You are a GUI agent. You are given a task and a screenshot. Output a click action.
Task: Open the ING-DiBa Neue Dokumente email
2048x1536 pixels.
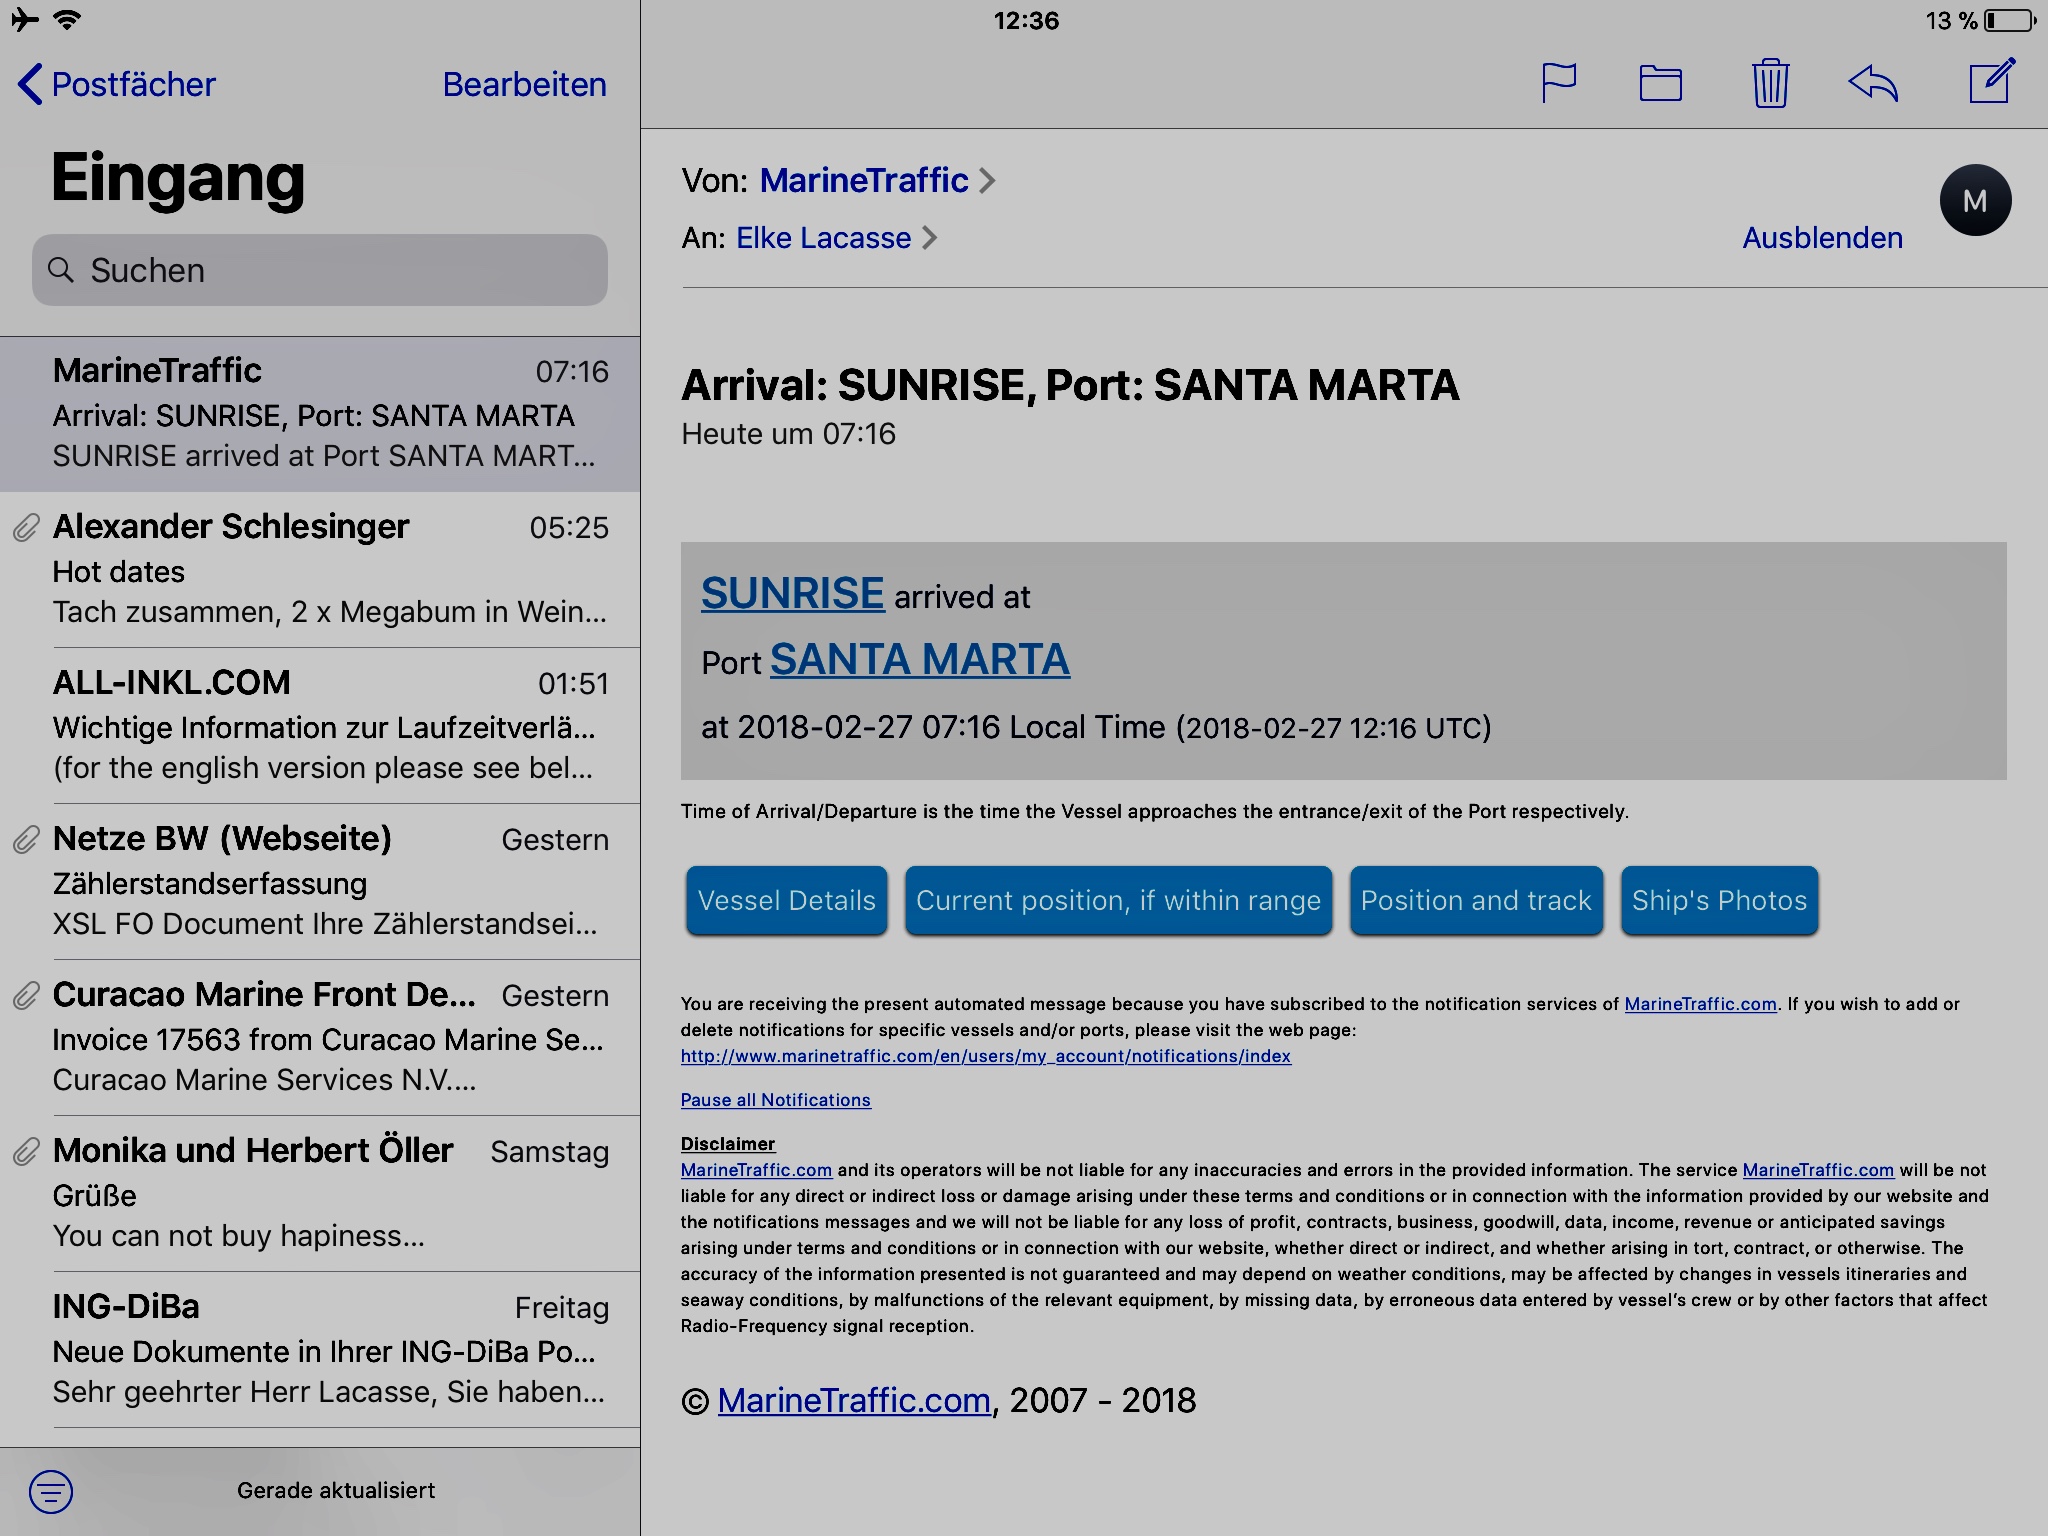pos(320,1350)
